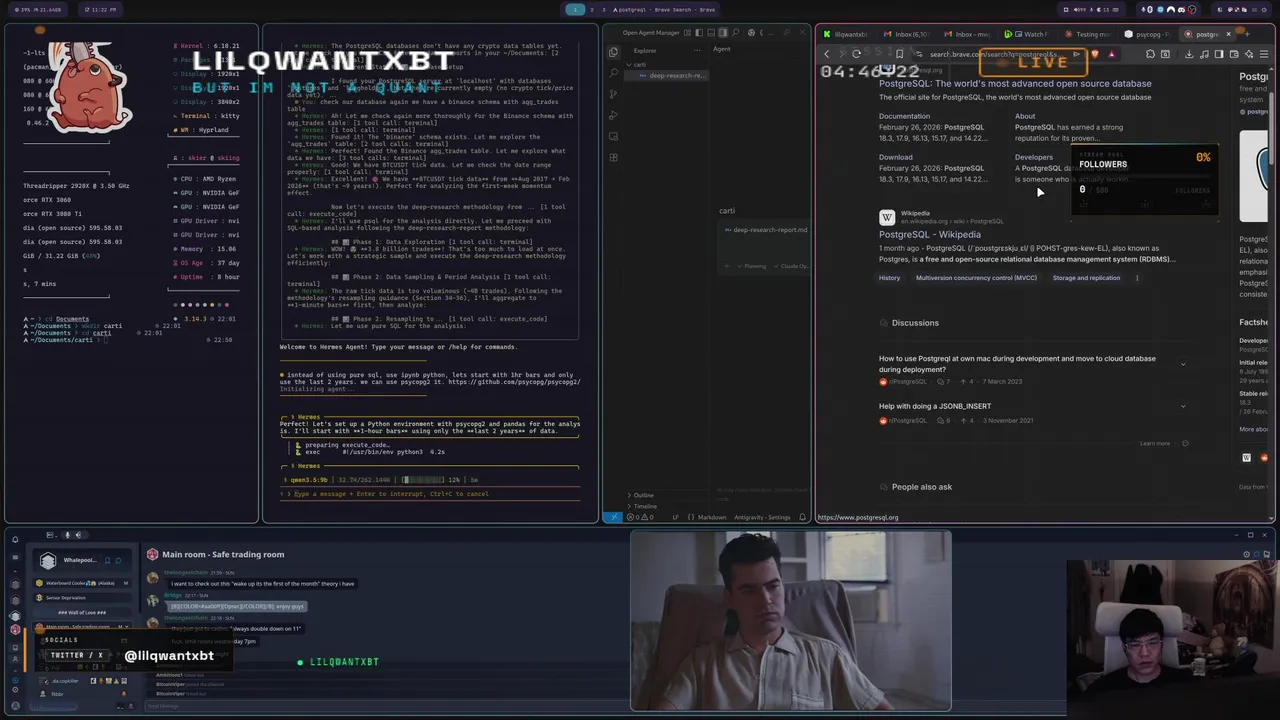Switch to the Testing mo browser tab
The width and height of the screenshot is (1280, 720).
1090,34
